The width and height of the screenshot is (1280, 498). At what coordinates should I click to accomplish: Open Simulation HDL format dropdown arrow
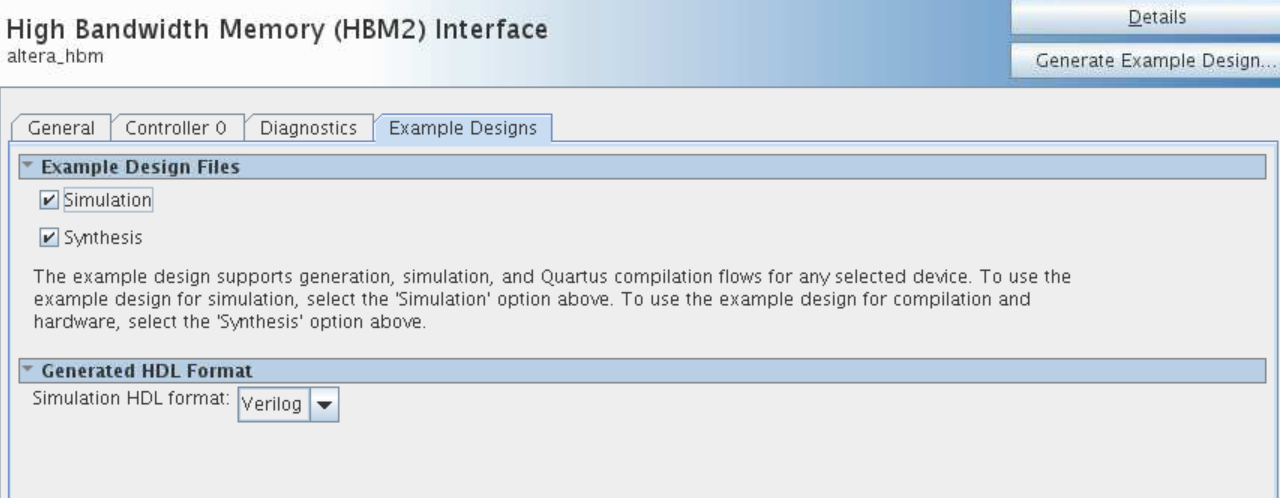point(325,404)
